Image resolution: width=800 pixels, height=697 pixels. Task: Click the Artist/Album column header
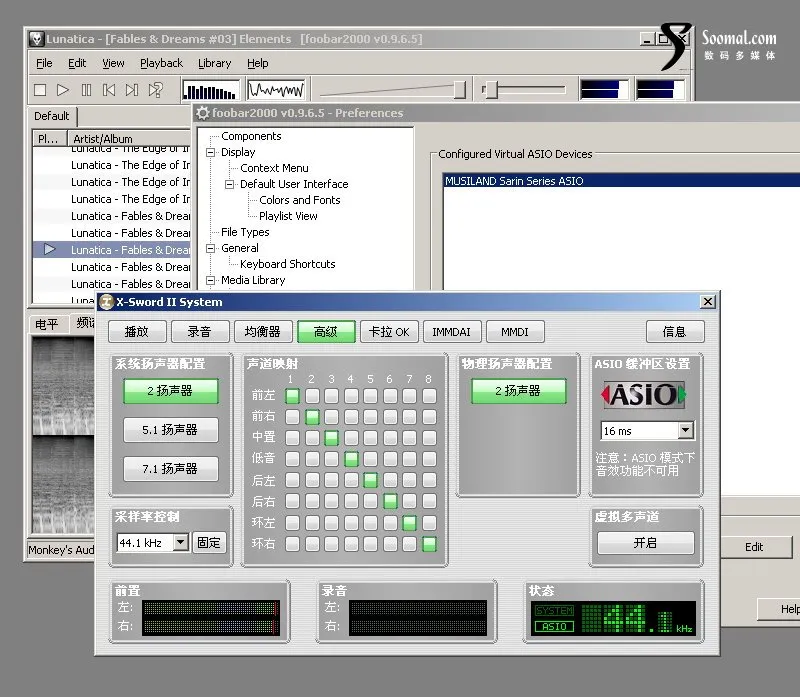[x=129, y=139]
